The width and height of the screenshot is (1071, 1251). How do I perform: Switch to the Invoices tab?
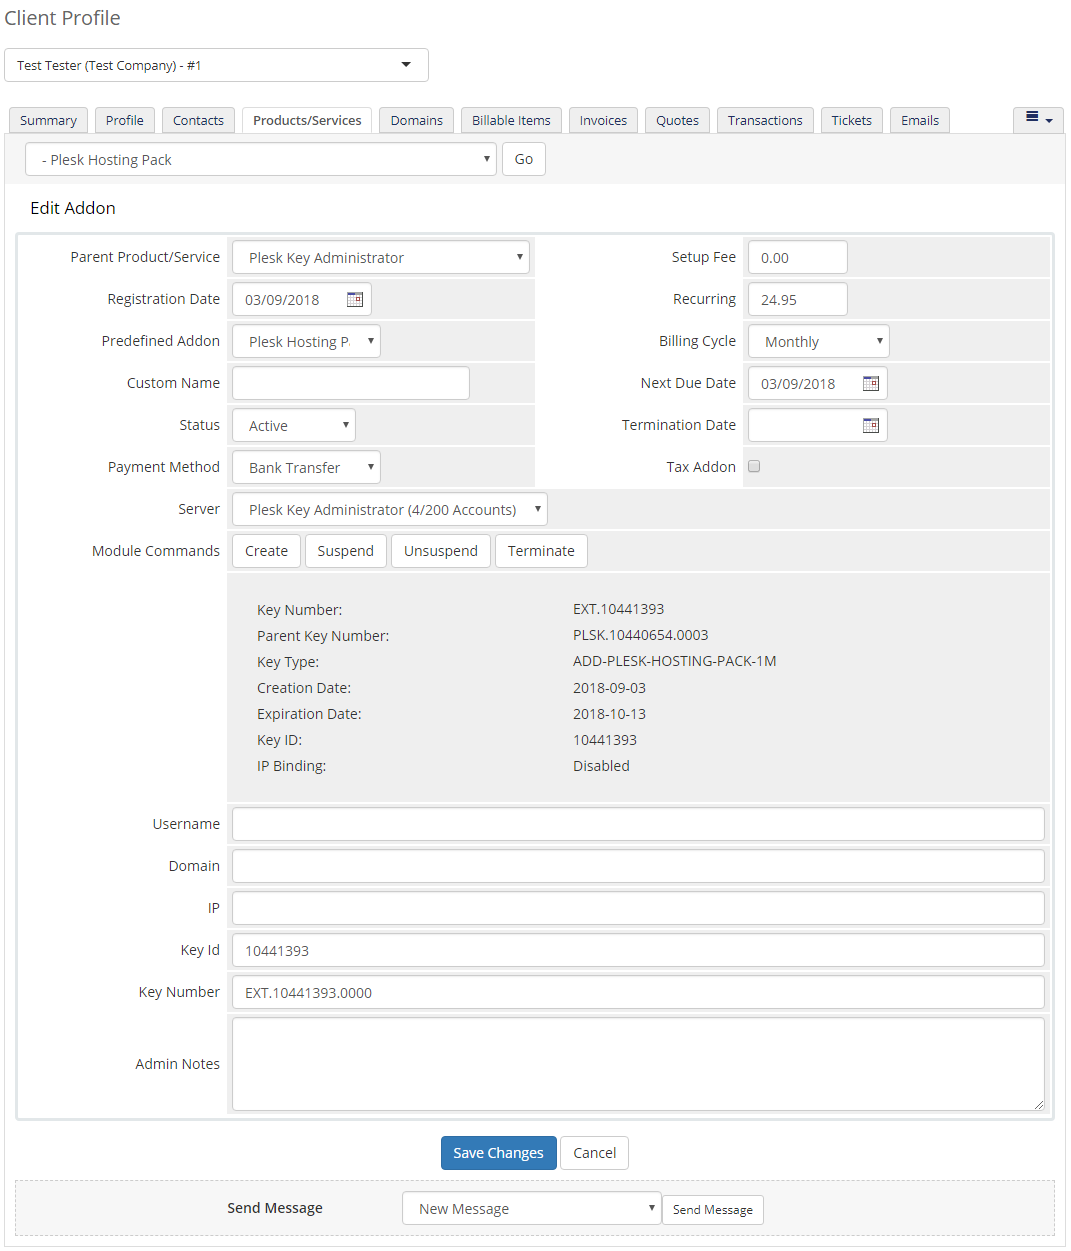[602, 120]
